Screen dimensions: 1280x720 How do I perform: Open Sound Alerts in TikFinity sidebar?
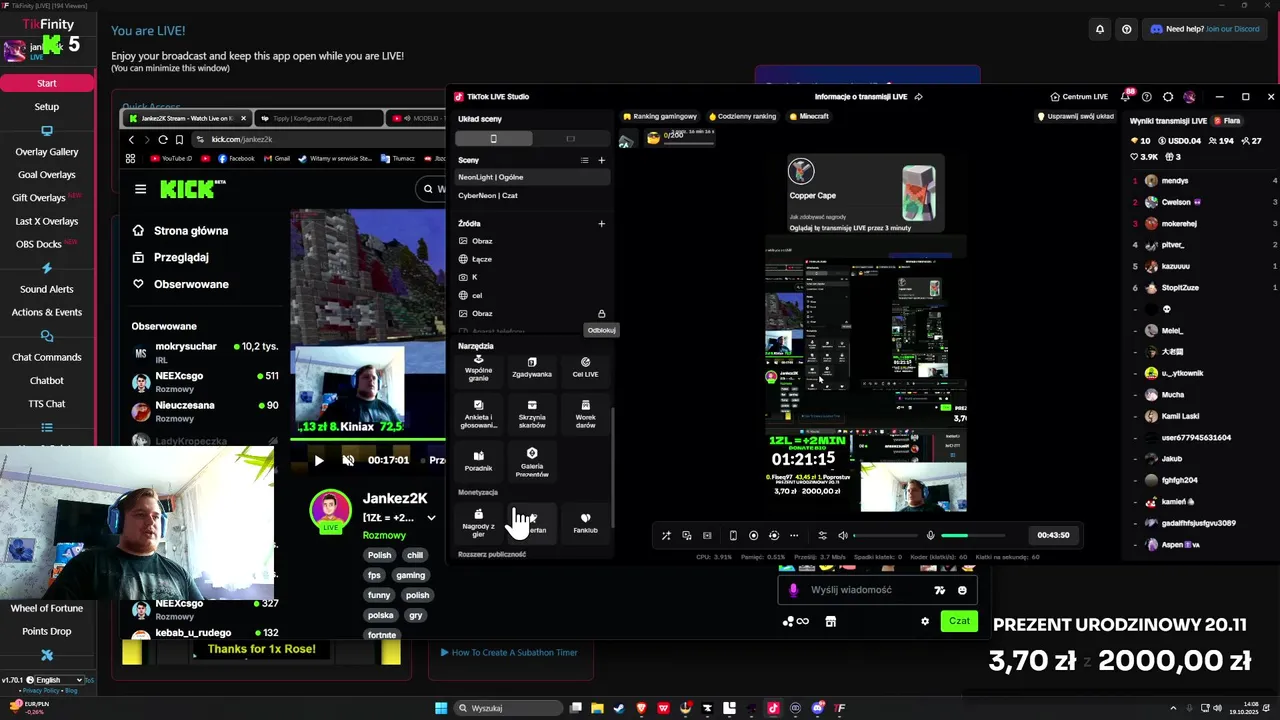click(x=47, y=289)
